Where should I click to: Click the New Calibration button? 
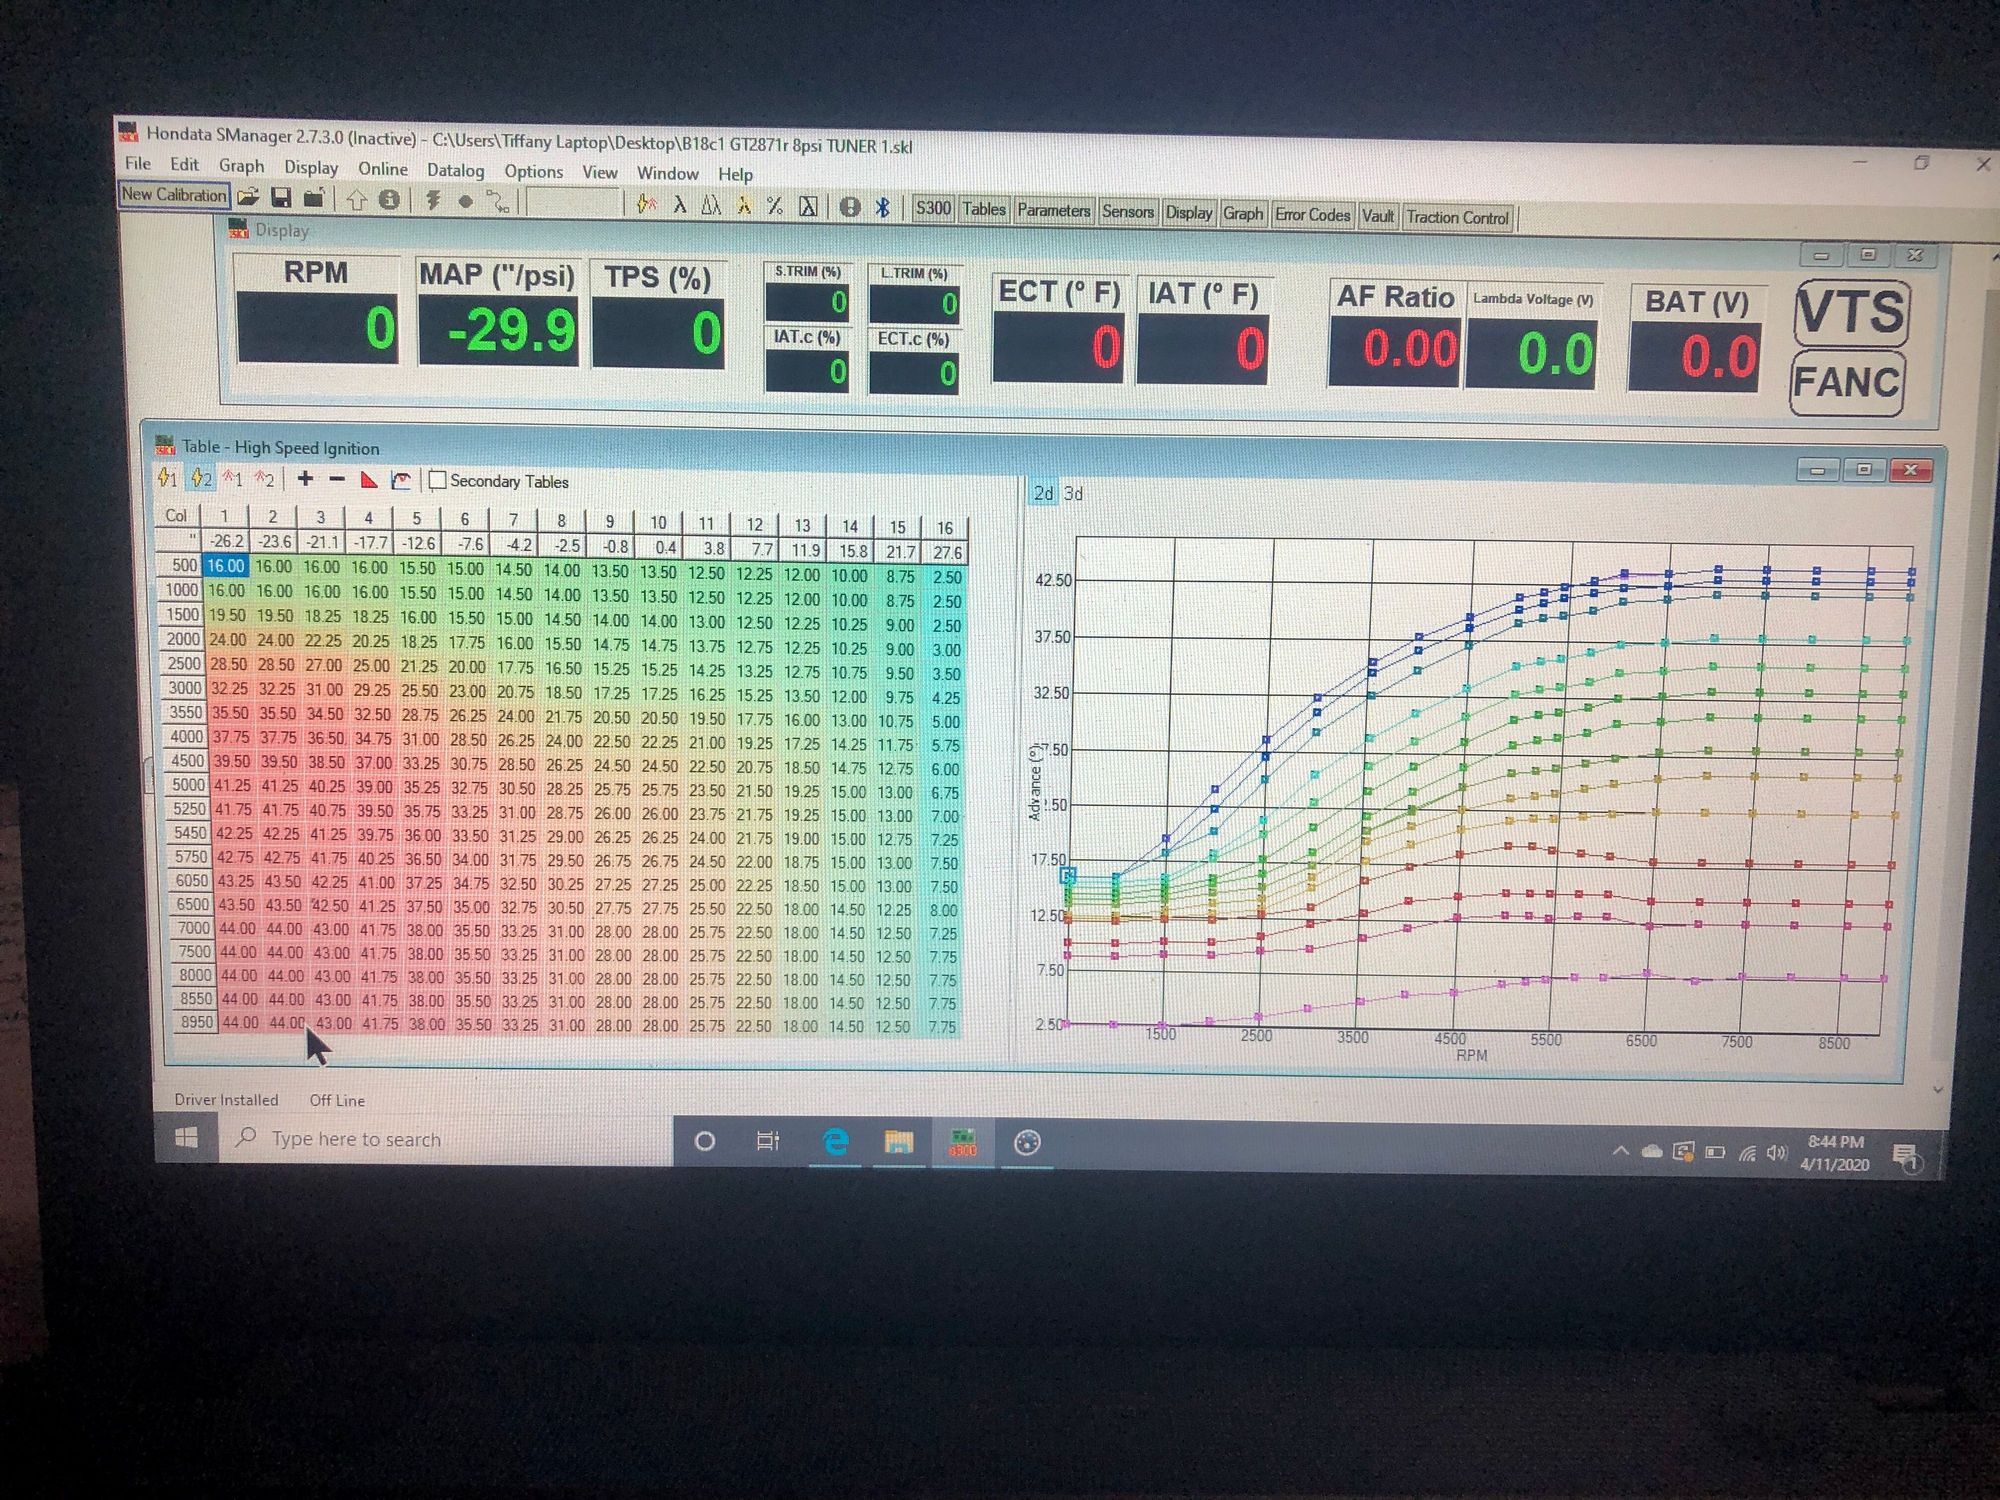(x=174, y=194)
